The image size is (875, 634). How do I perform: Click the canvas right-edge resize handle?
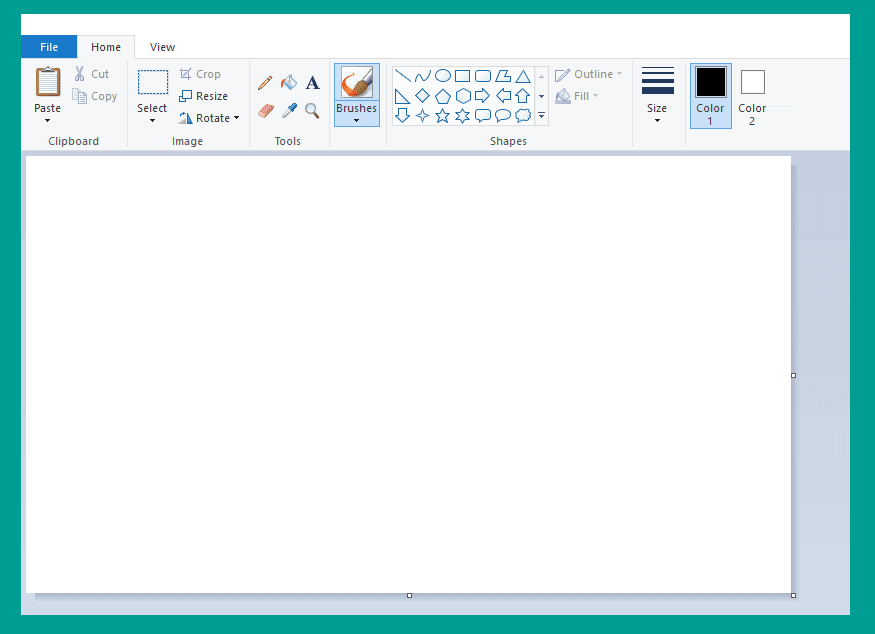794,376
